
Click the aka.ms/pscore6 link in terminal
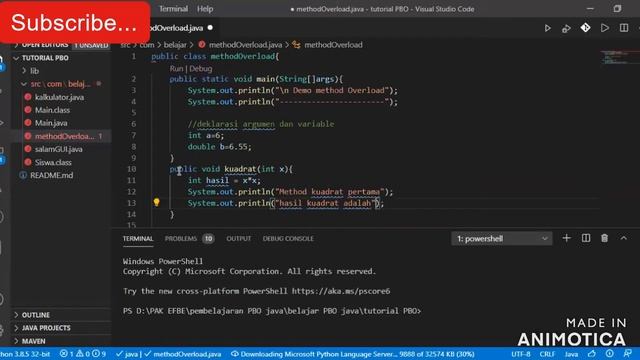coord(341,291)
